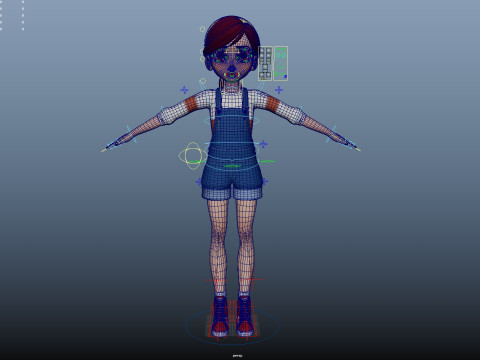Select the yellow atom-shaped control beside the waist
The height and width of the screenshot is (360, 480).
pyautogui.click(x=193, y=155)
